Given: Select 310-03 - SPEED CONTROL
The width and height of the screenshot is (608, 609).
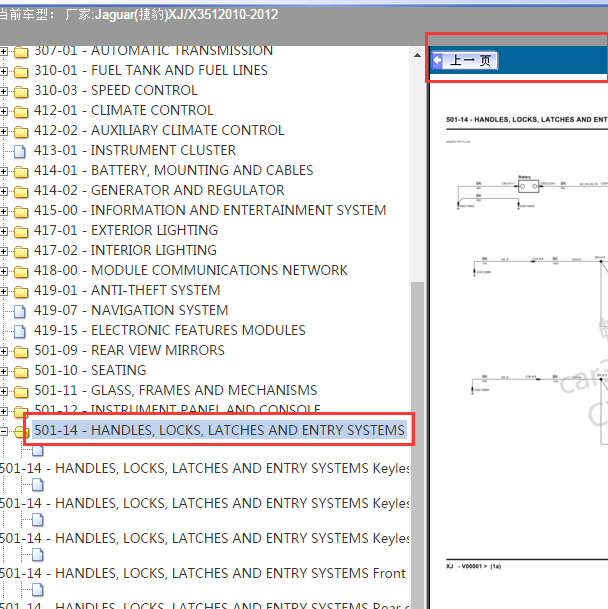Looking at the screenshot, I should point(116,90).
